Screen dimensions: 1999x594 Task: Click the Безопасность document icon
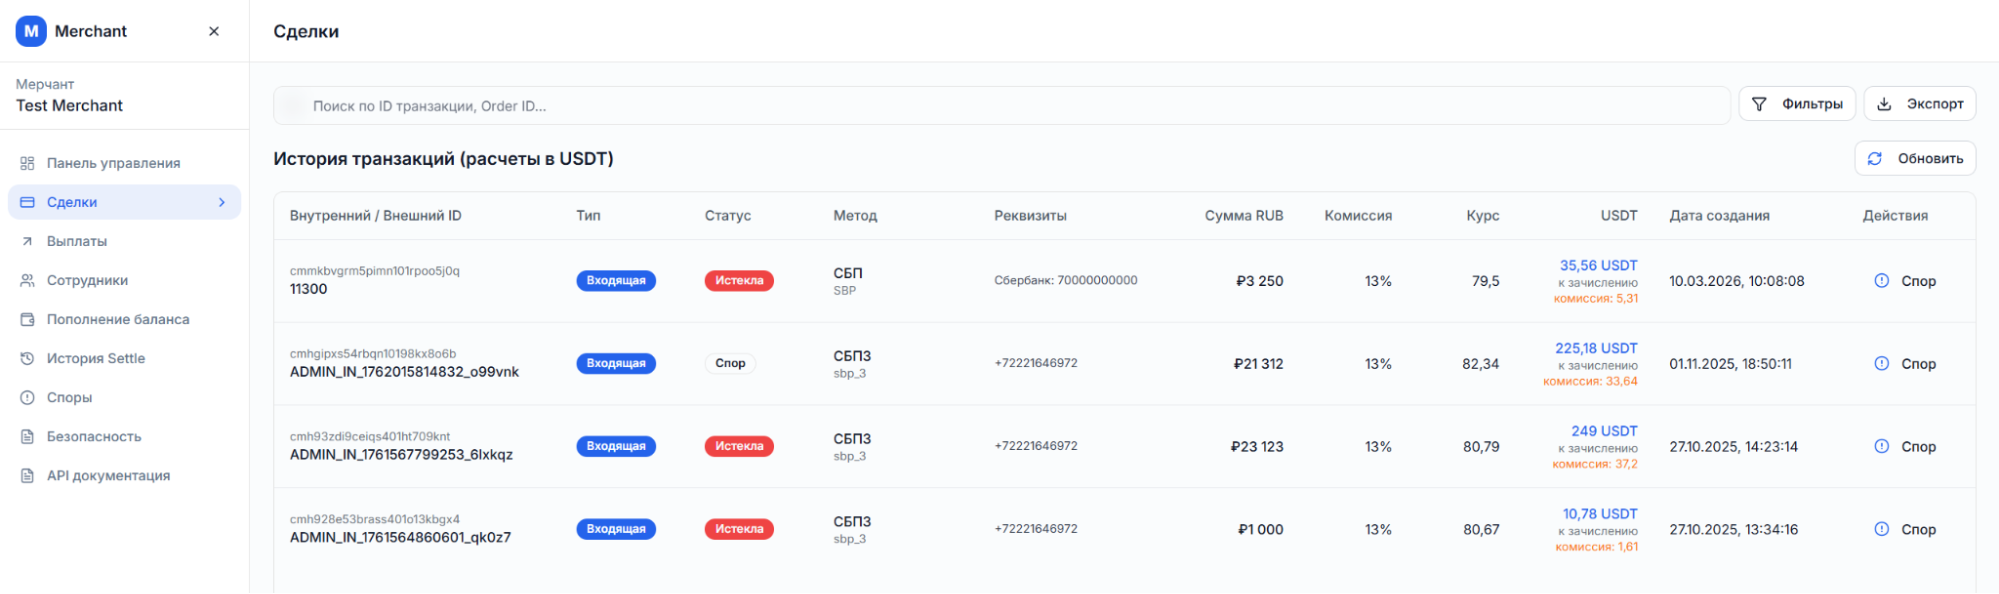[x=27, y=436]
